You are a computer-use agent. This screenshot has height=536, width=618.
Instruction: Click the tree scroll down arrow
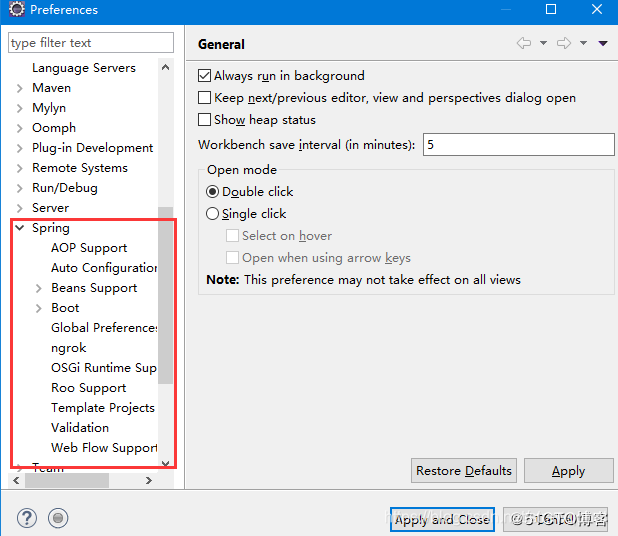[166, 464]
